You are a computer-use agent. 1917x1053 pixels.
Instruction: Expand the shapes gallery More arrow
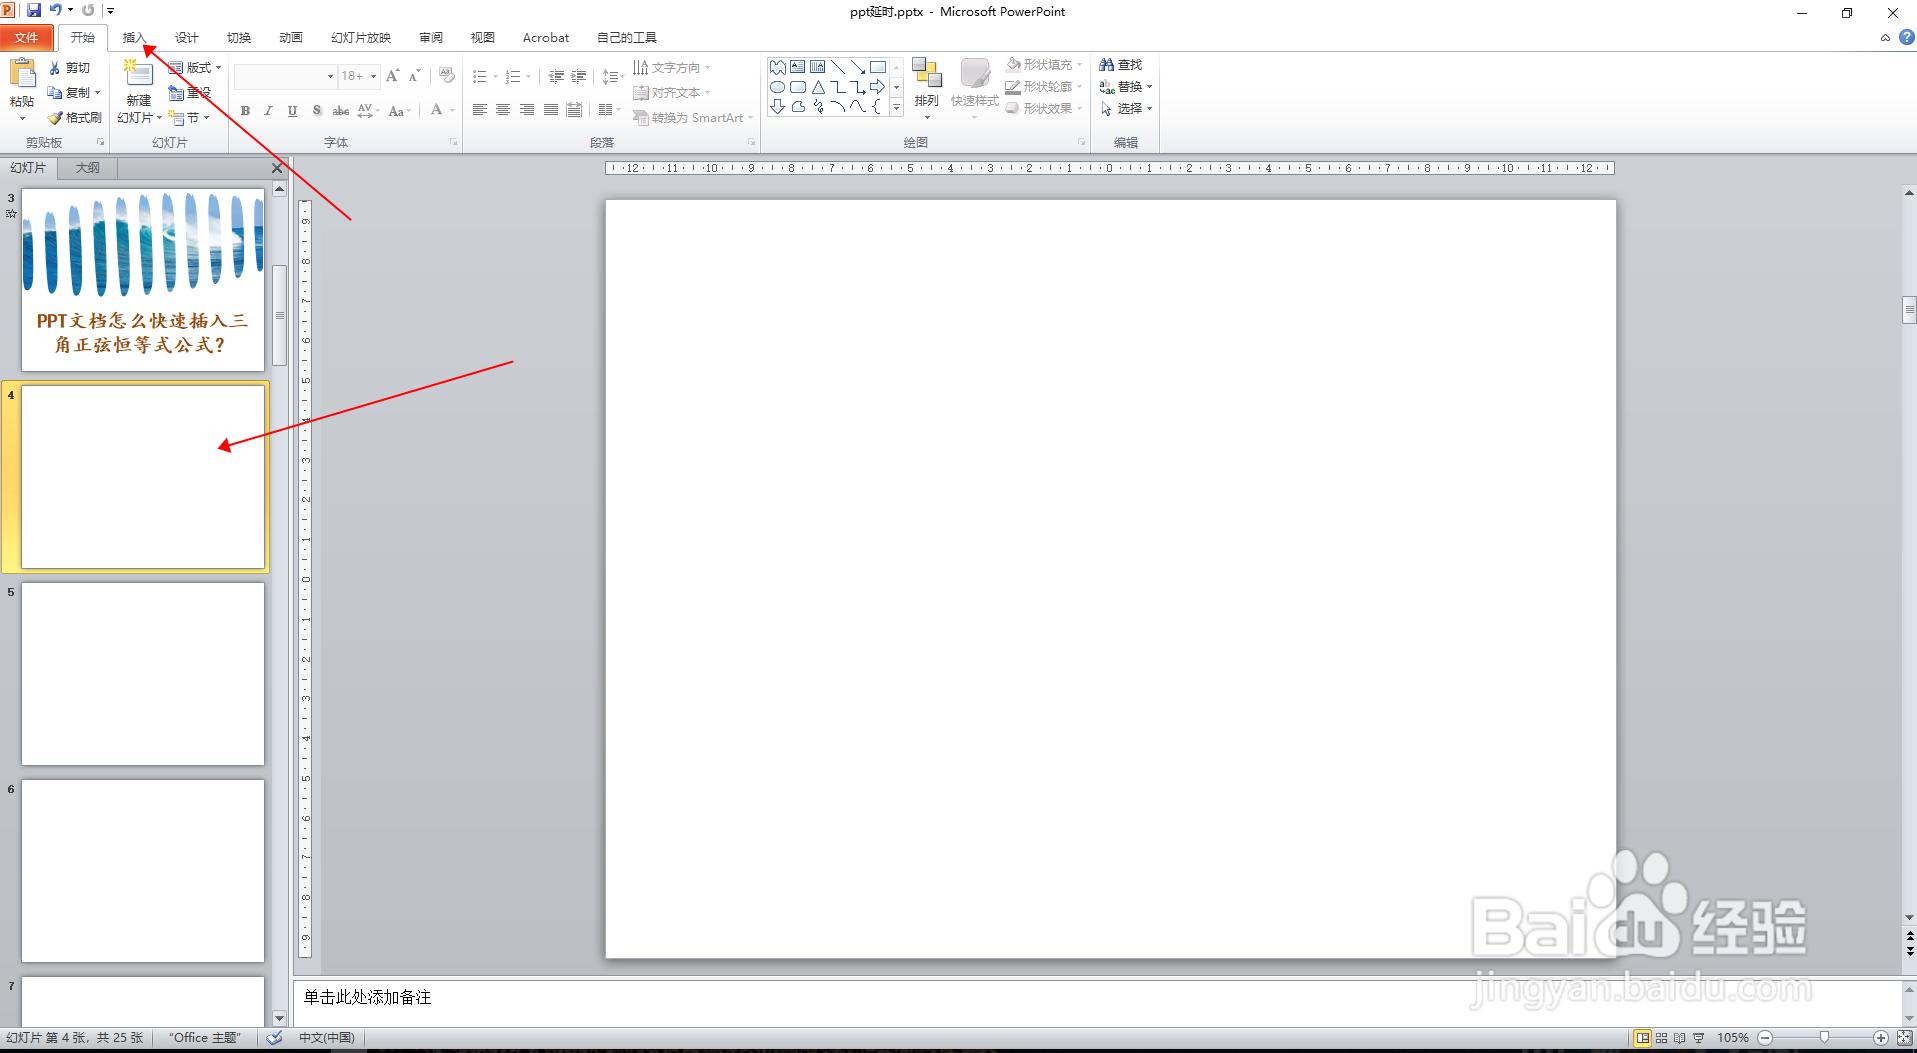[896, 107]
